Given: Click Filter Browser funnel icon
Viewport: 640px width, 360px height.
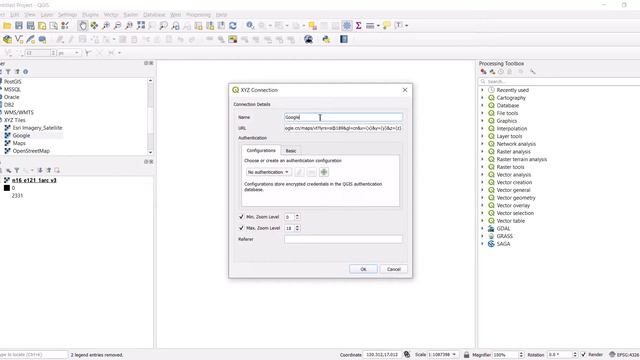Looking at the screenshot, I should click(x=8, y=72).
